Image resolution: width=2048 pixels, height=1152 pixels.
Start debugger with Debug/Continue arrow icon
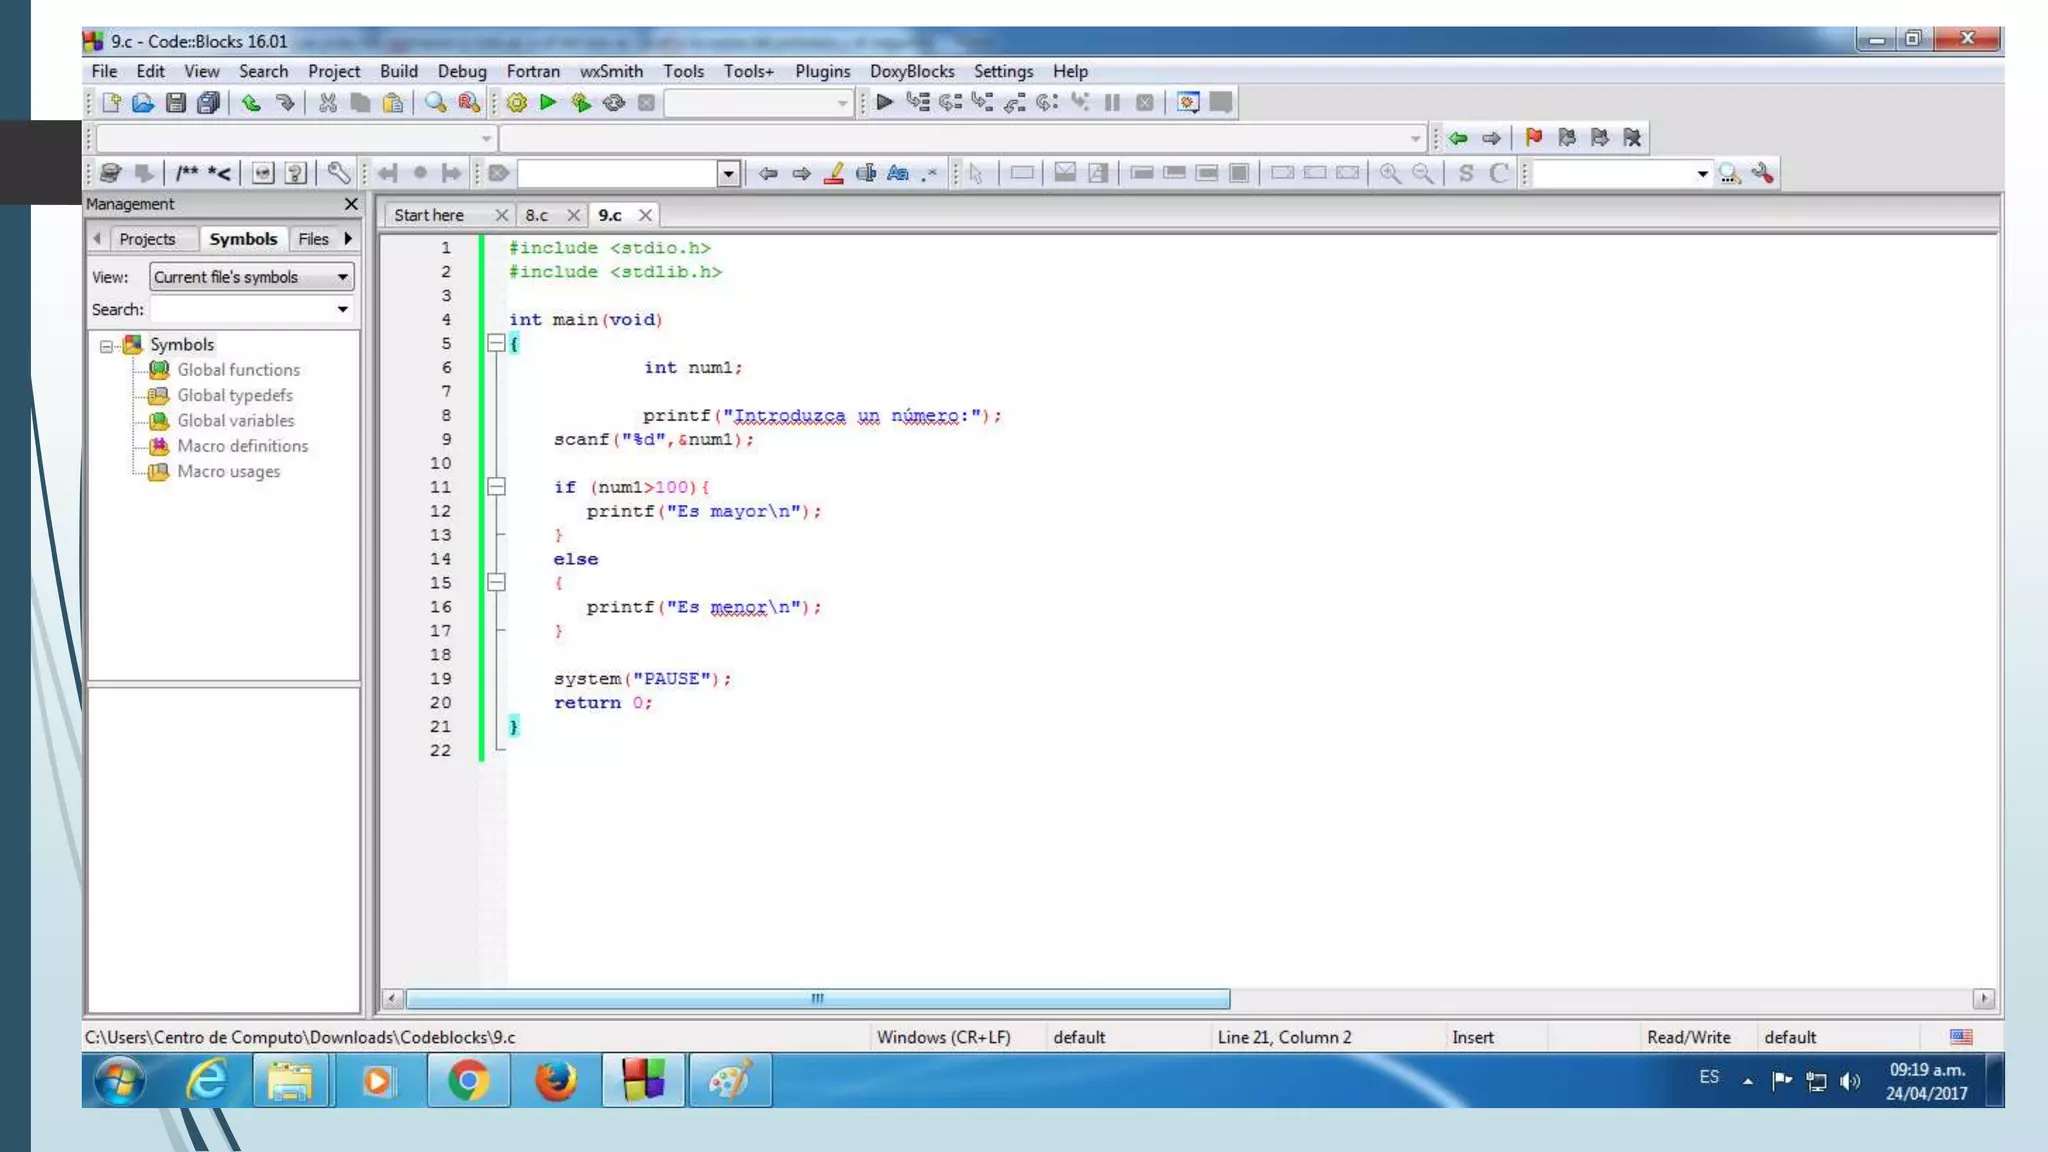(x=884, y=103)
